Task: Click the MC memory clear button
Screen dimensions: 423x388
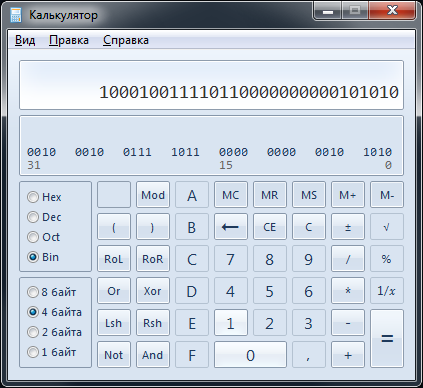Action: coord(231,195)
